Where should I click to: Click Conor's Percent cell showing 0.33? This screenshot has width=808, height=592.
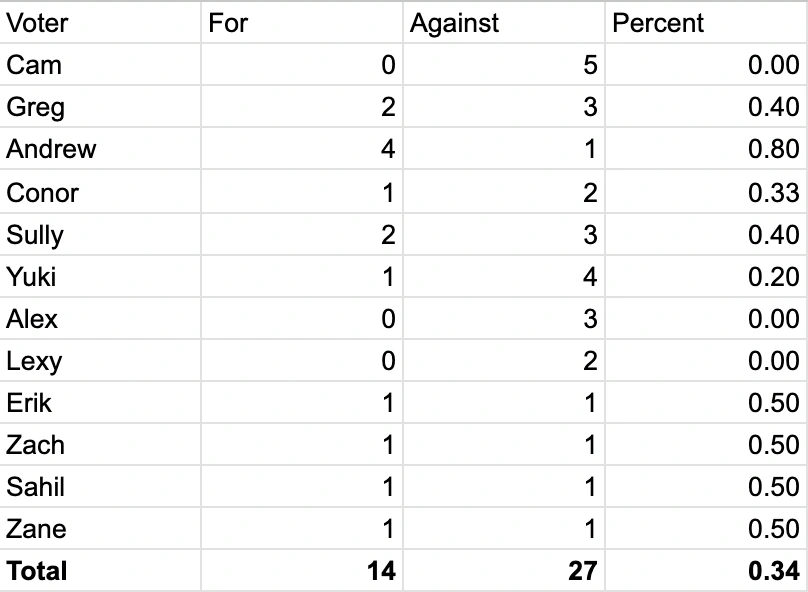point(705,192)
